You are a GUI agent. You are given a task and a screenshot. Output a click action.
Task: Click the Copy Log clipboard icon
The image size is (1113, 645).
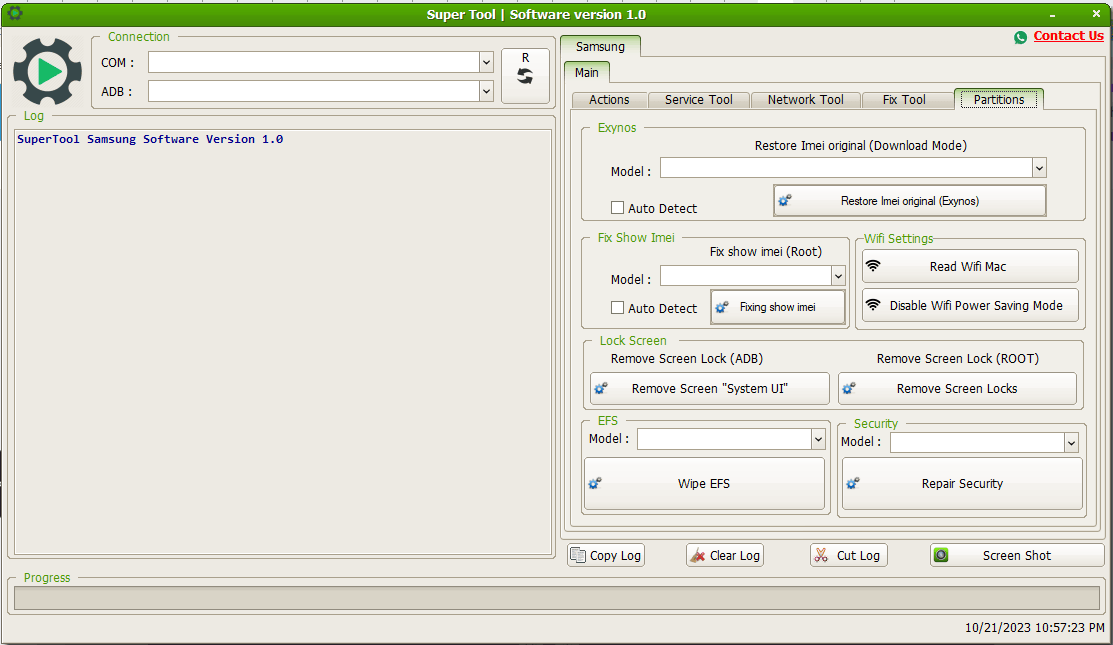579,555
